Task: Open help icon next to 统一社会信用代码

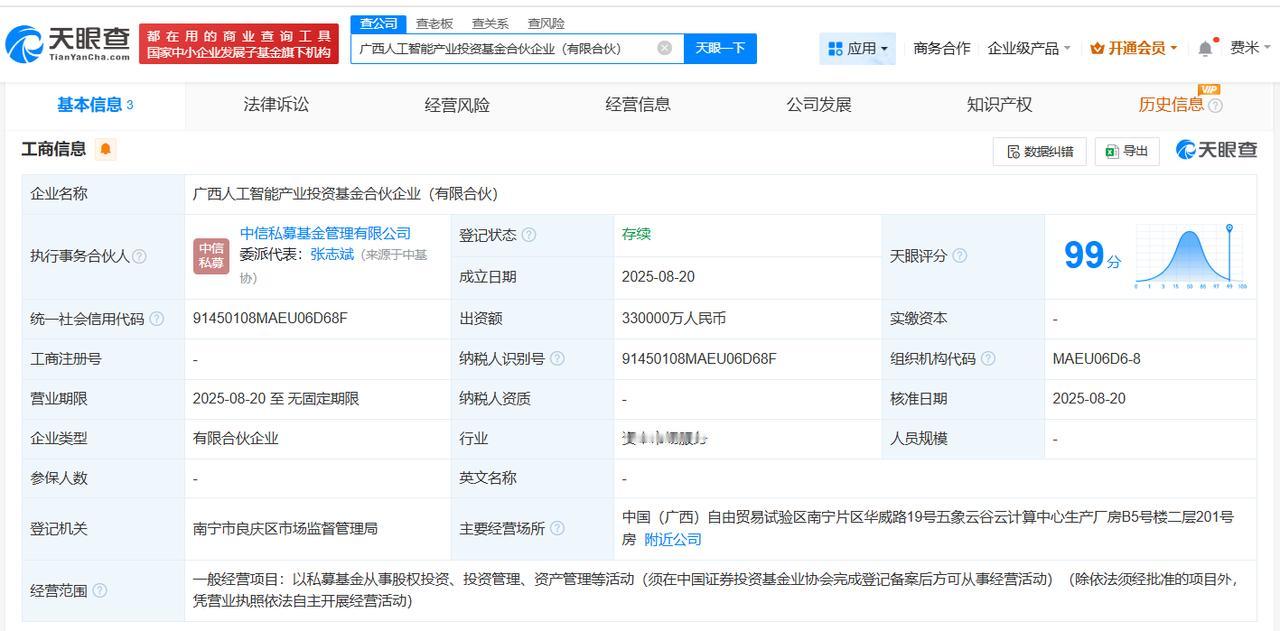Action: (x=156, y=319)
